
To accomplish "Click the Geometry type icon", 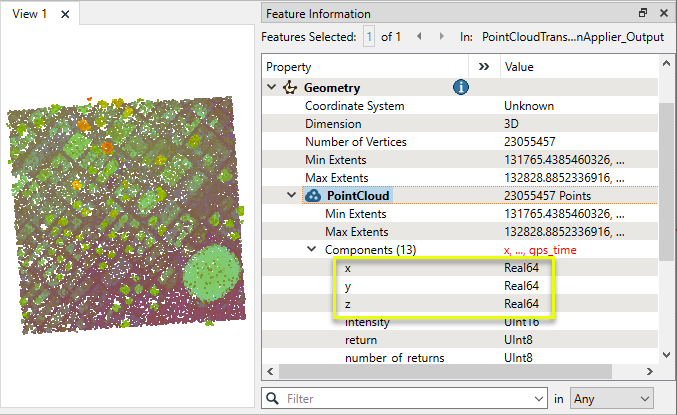I will pyautogui.click(x=290, y=88).
